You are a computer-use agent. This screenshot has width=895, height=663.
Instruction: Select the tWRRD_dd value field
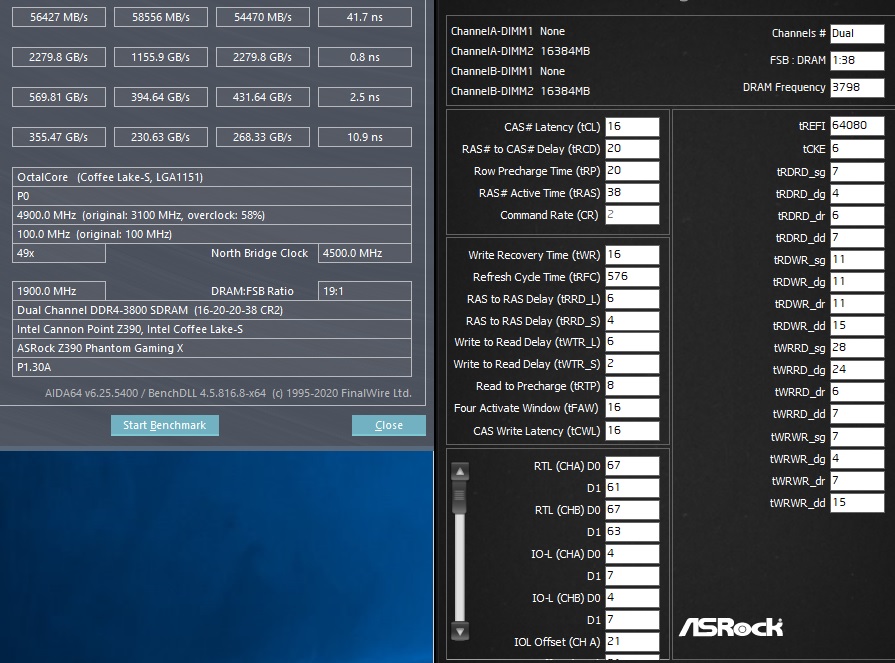coord(857,413)
